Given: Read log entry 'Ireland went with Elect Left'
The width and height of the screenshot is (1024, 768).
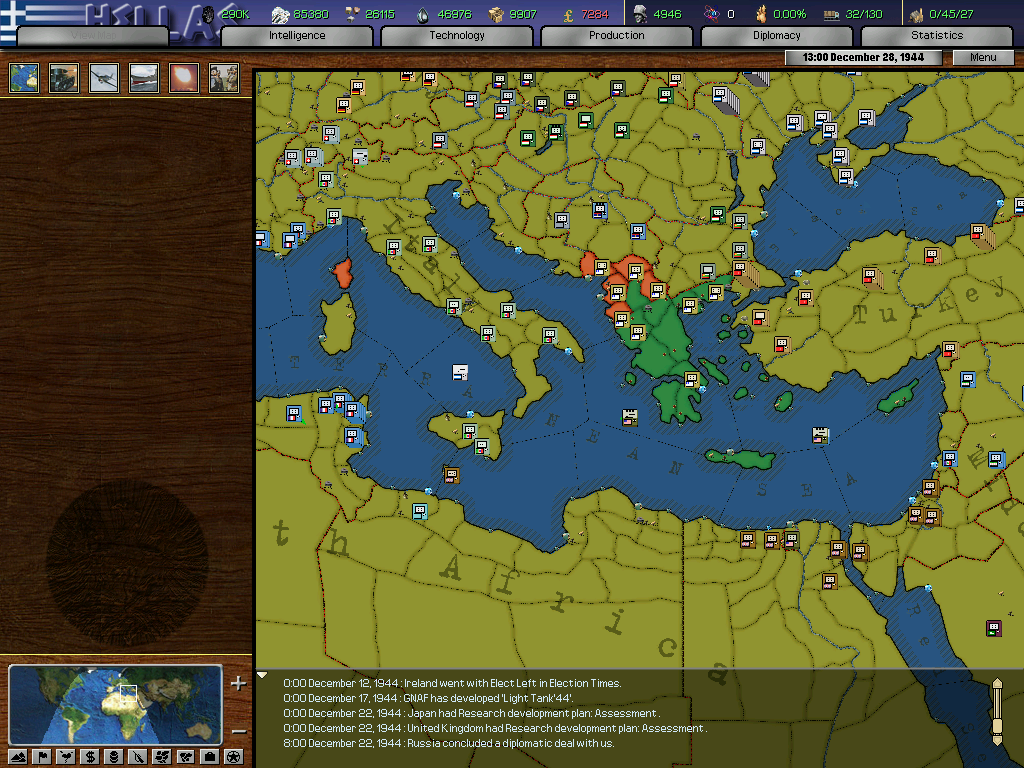Looking at the screenshot, I should tap(452, 683).
